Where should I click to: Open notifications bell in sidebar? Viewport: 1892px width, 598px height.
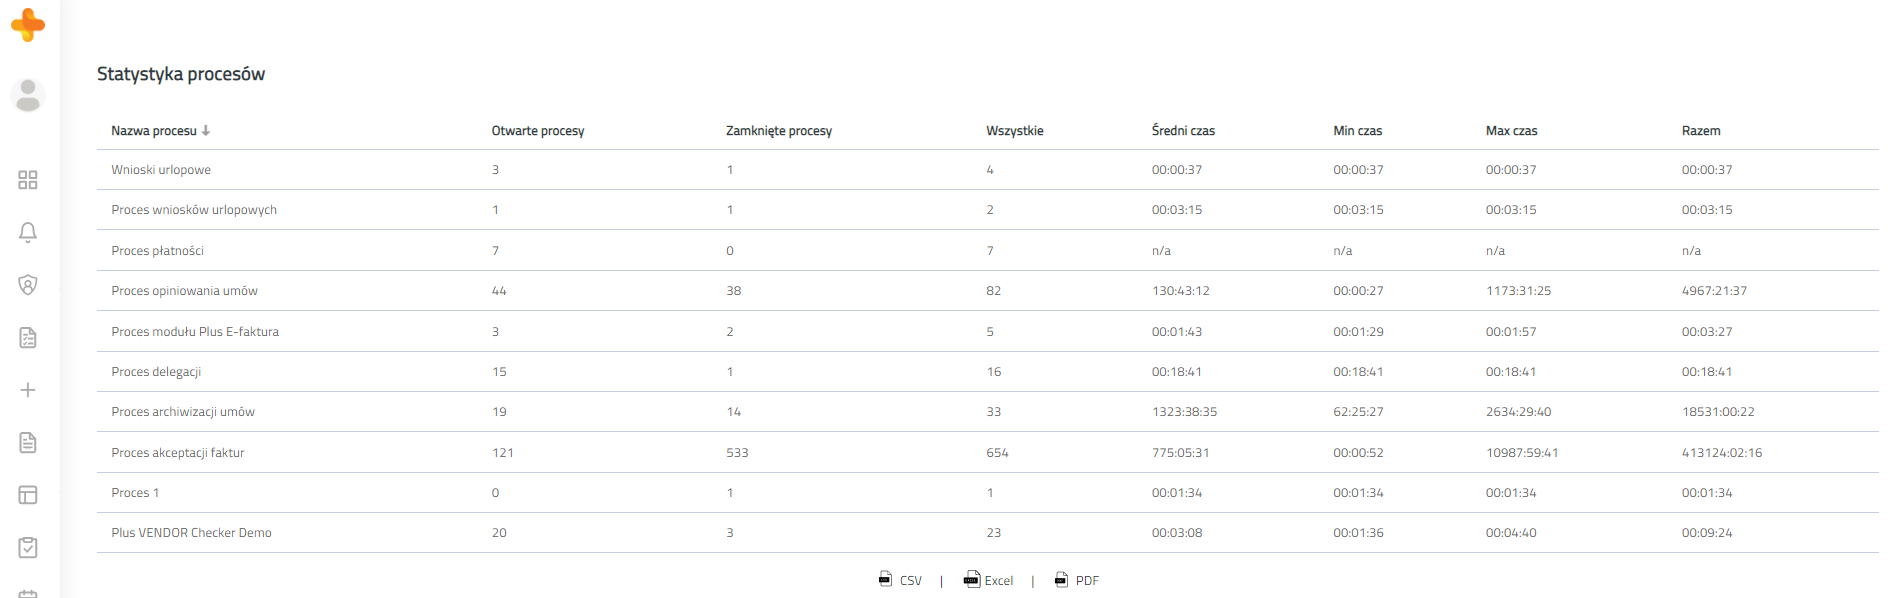[x=28, y=232]
